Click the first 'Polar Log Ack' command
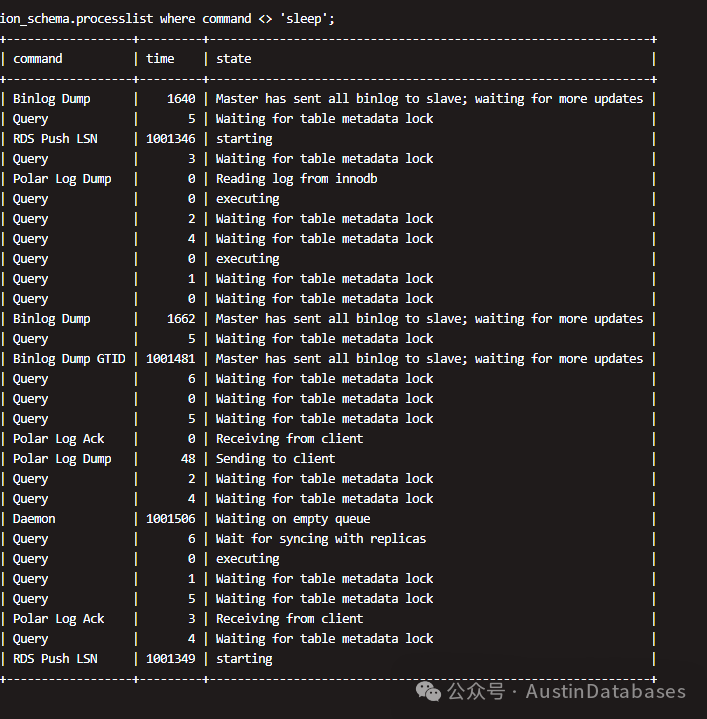707x719 pixels. click(x=59, y=439)
